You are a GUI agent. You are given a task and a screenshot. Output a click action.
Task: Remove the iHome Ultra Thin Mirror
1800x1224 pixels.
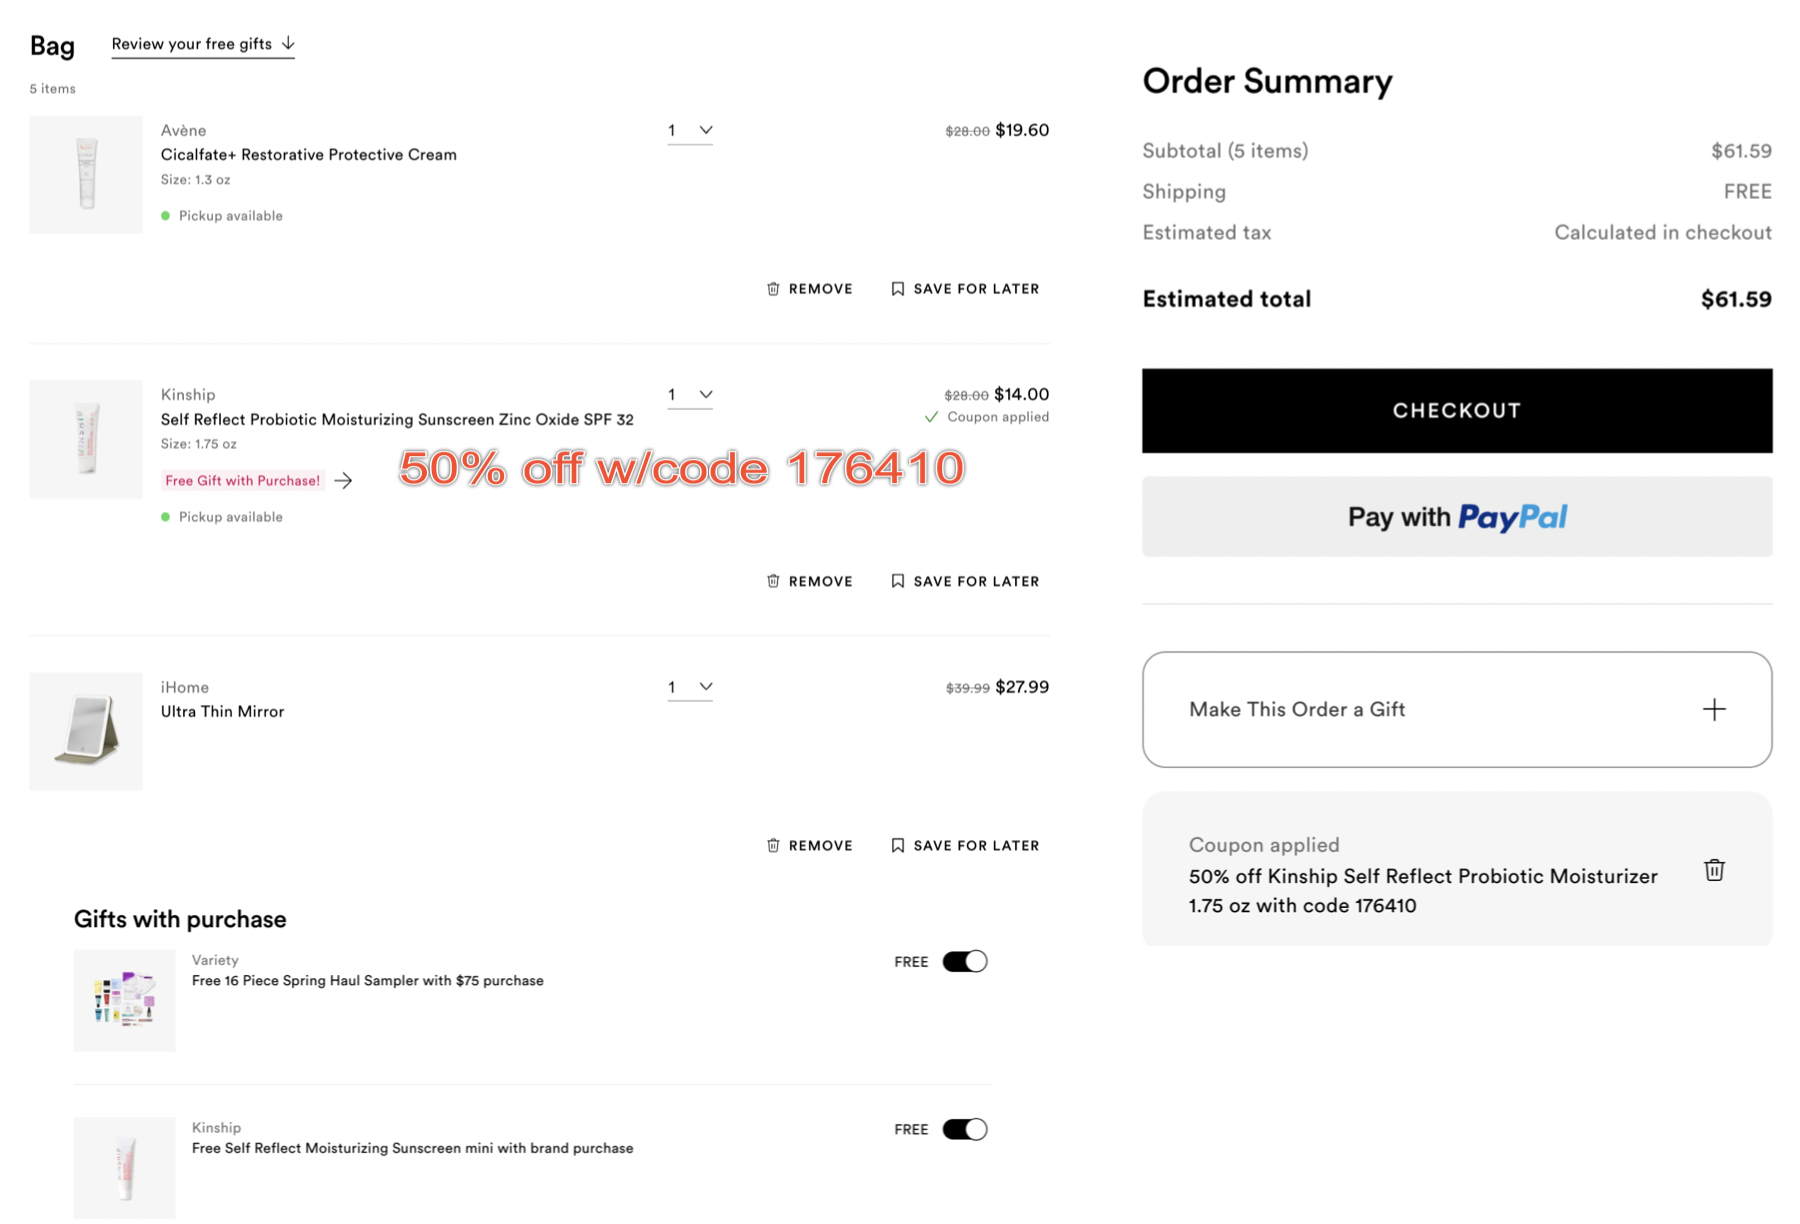[809, 845]
